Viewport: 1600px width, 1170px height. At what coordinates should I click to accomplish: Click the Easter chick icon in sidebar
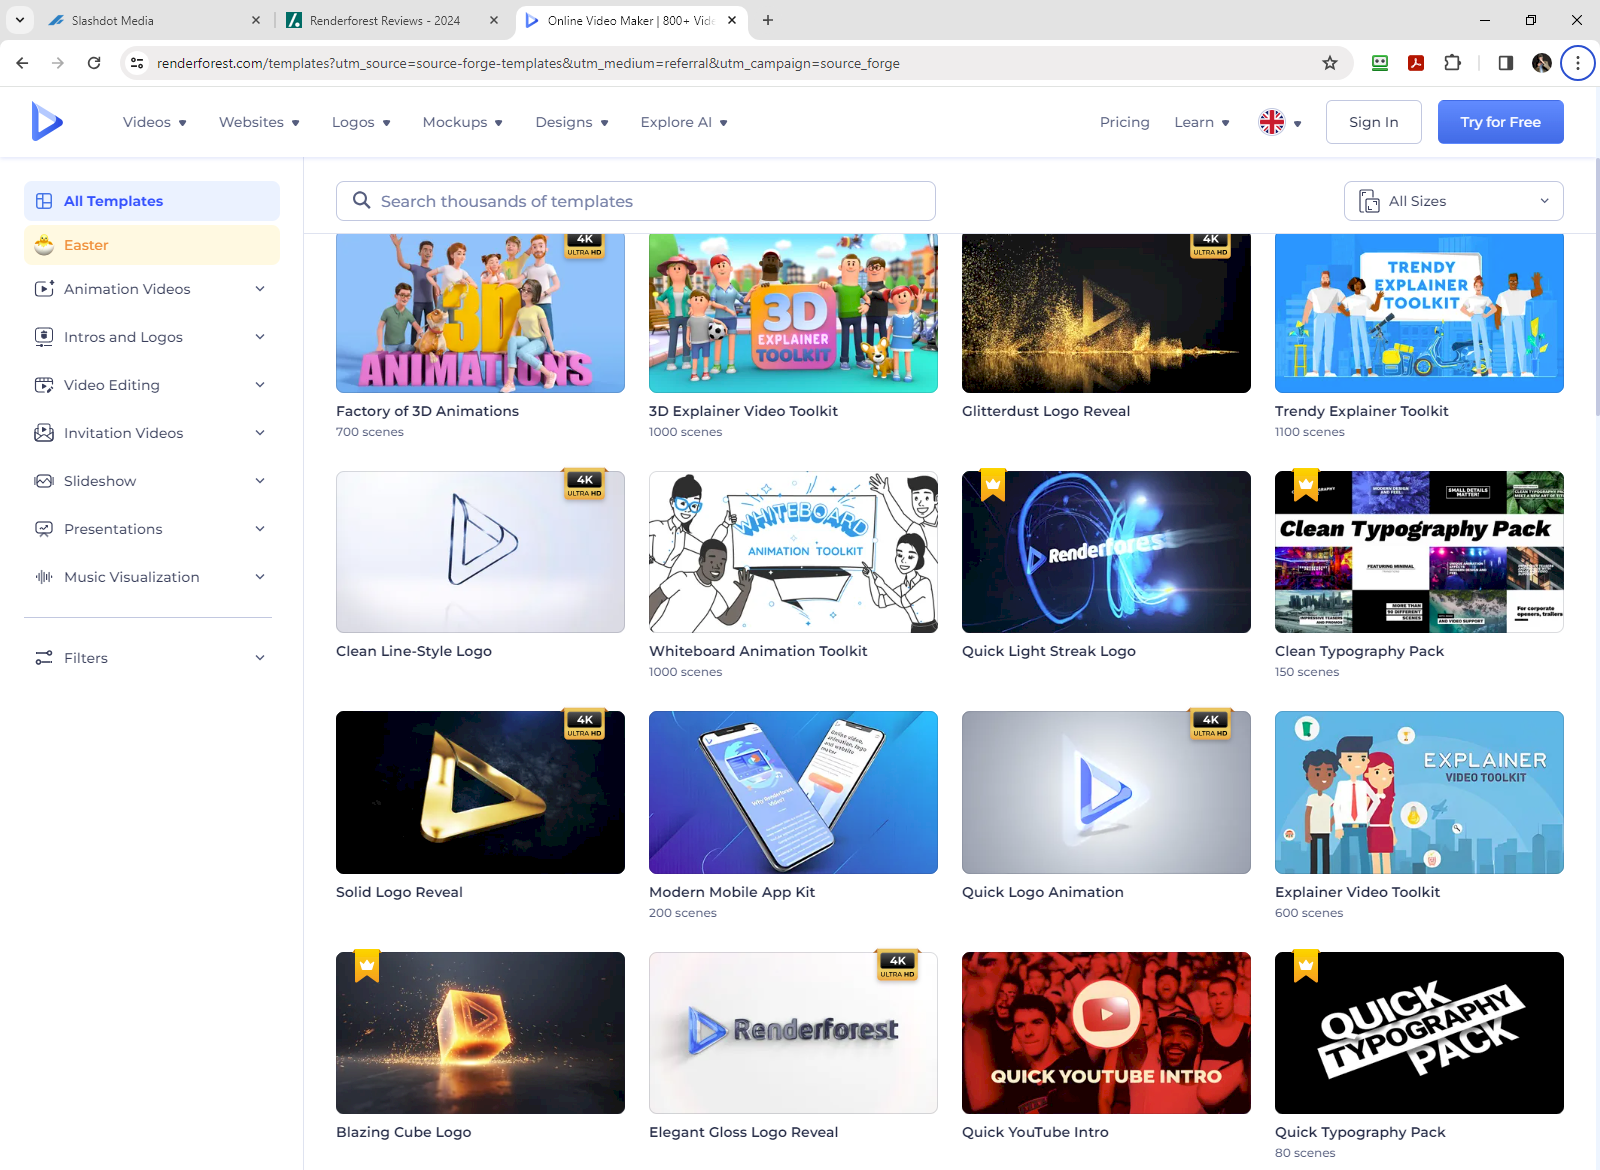[44, 244]
